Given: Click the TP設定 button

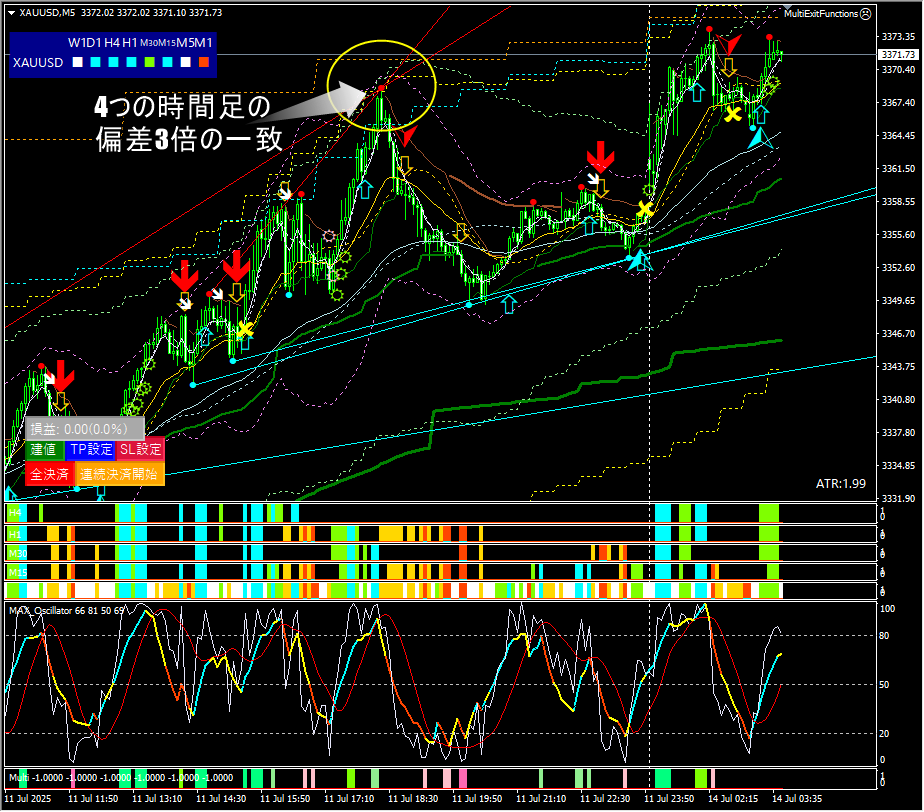Looking at the screenshot, I should pyautogui.click(x=91, y=450).
